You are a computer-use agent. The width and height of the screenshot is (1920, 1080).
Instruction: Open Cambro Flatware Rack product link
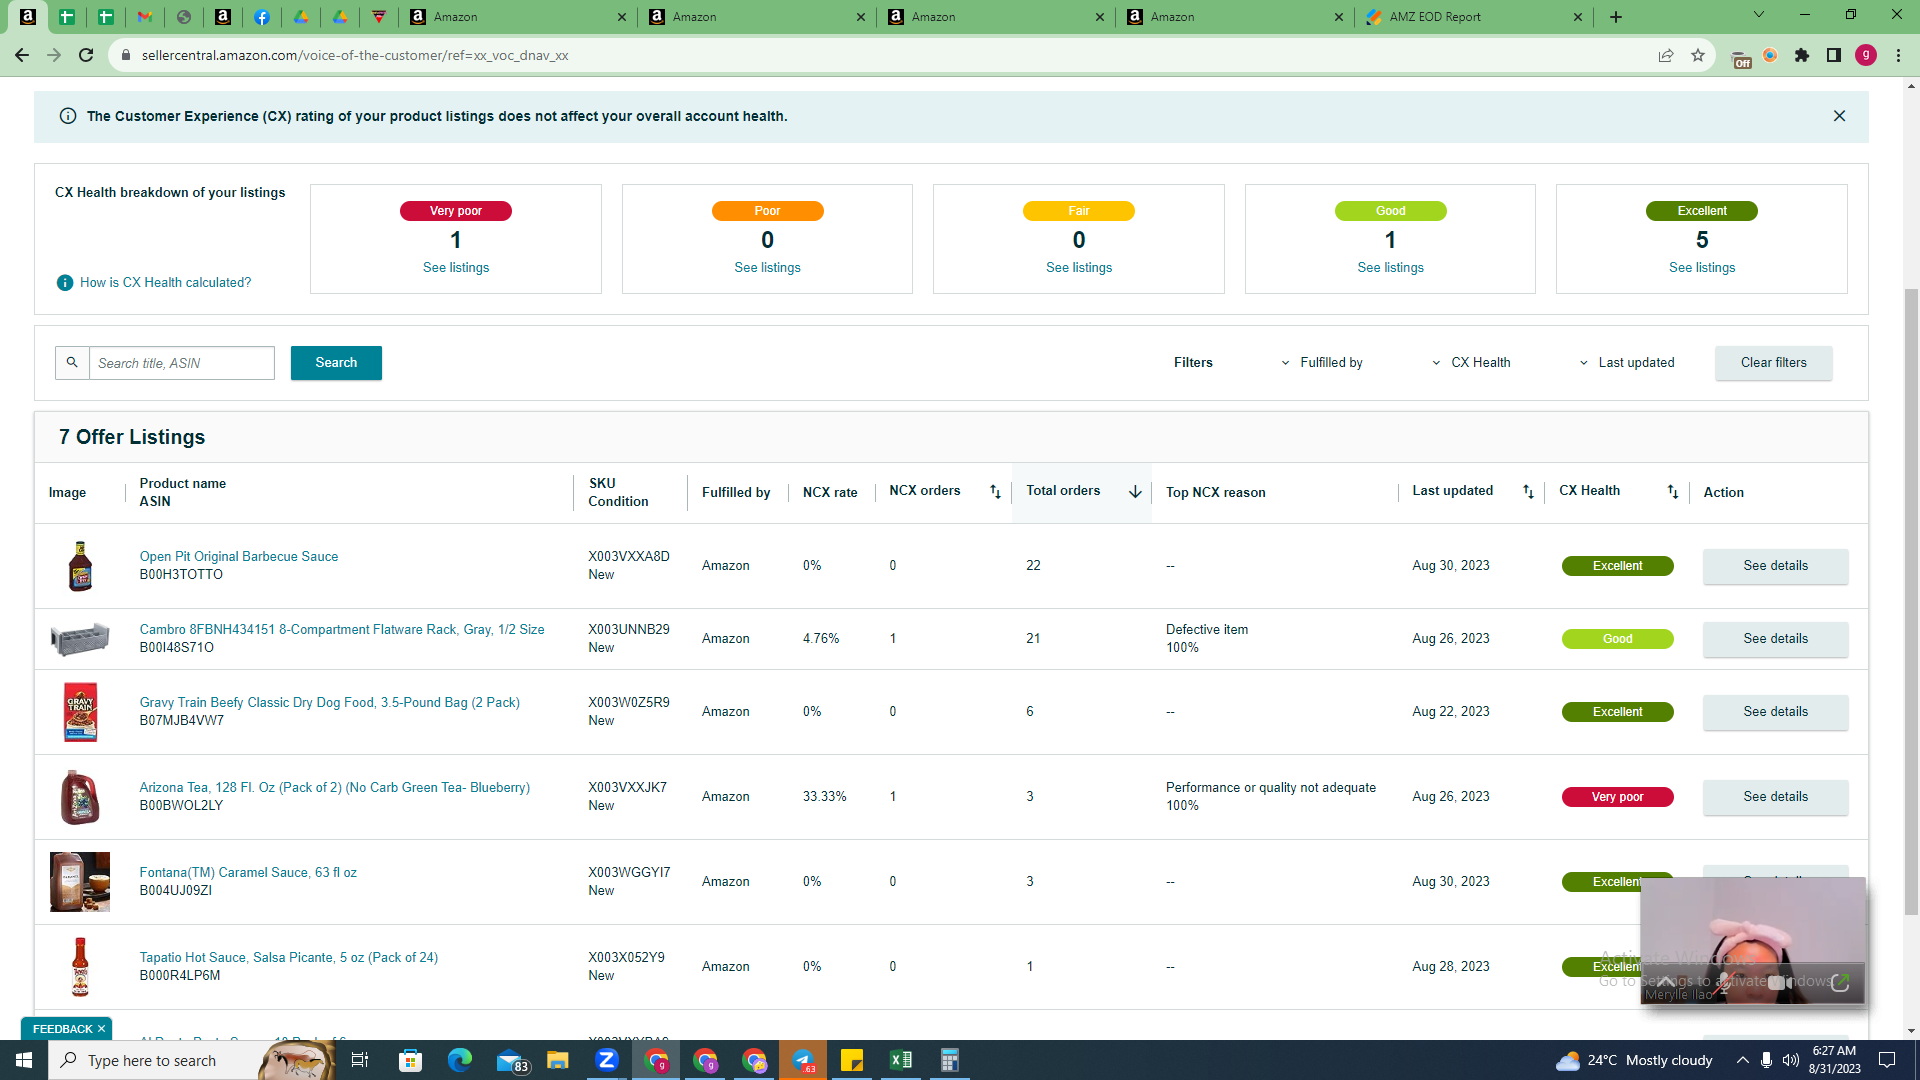tap(342, 630)
